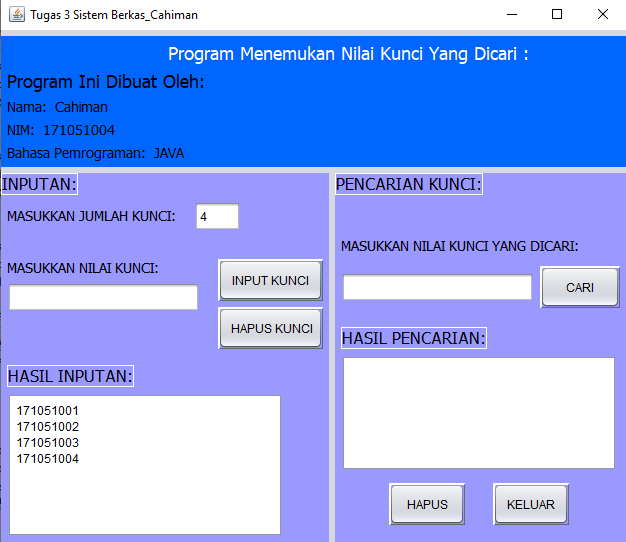Click the PENCARIAN KUNCI: section label
The height and width of the screenshot is (542, 626).
[409, 184]
